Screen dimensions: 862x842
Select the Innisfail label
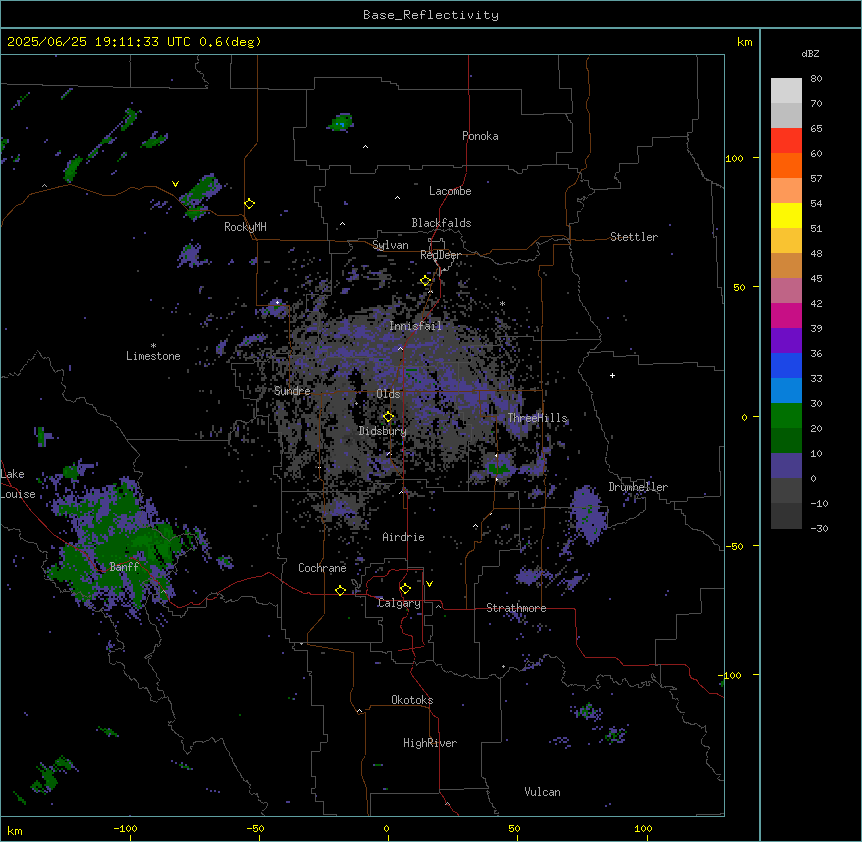click(416, 326)
